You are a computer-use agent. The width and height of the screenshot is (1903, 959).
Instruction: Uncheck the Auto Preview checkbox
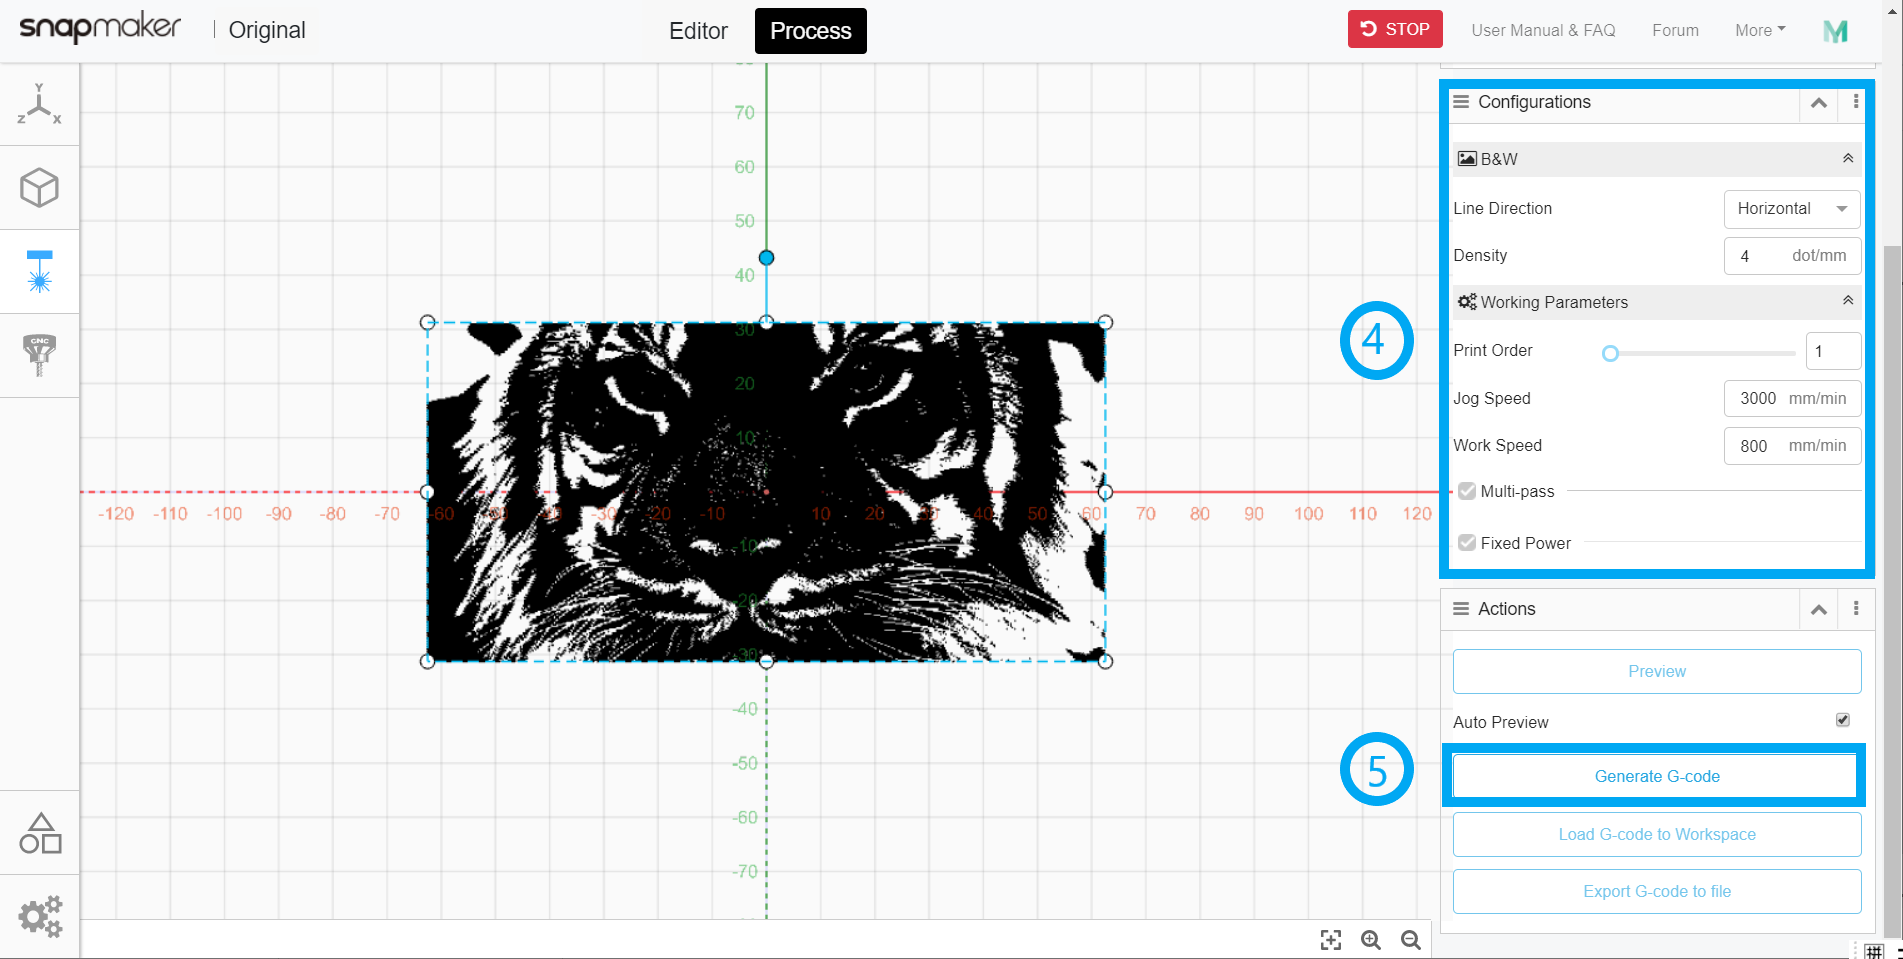(x=1841, y=720)
